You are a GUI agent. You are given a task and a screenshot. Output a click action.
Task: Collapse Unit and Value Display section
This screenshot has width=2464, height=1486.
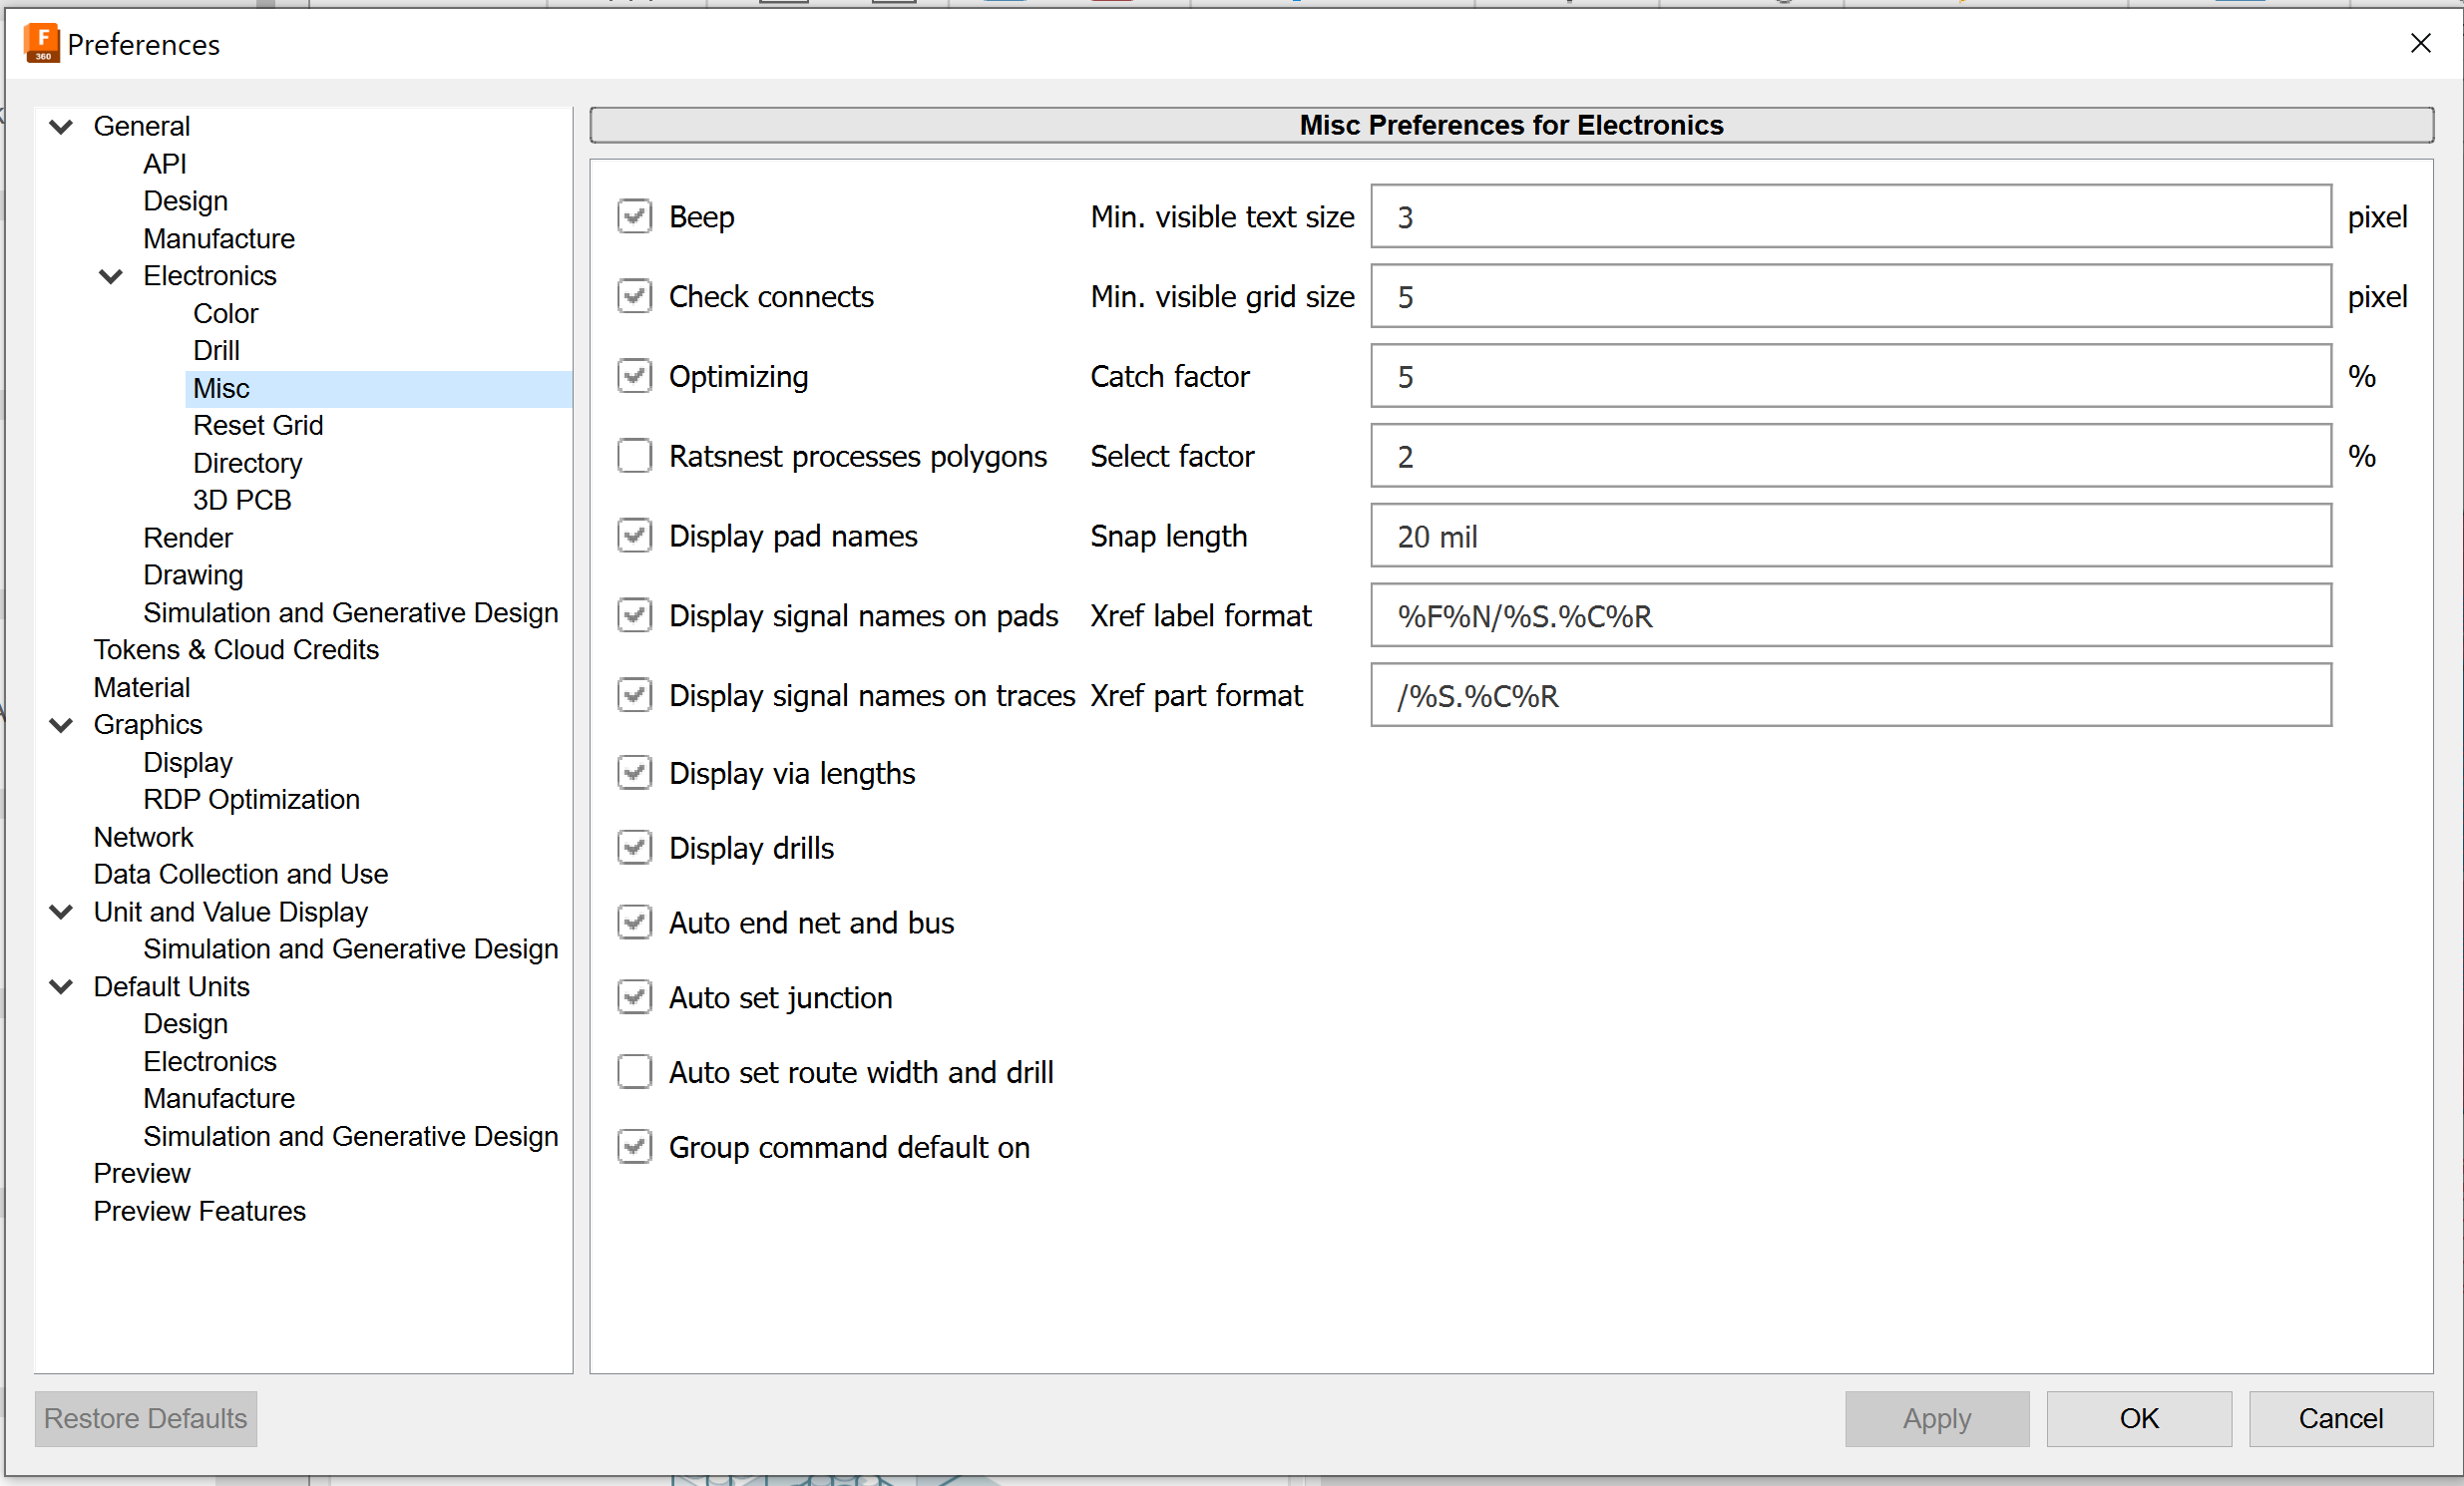[62, 912]
